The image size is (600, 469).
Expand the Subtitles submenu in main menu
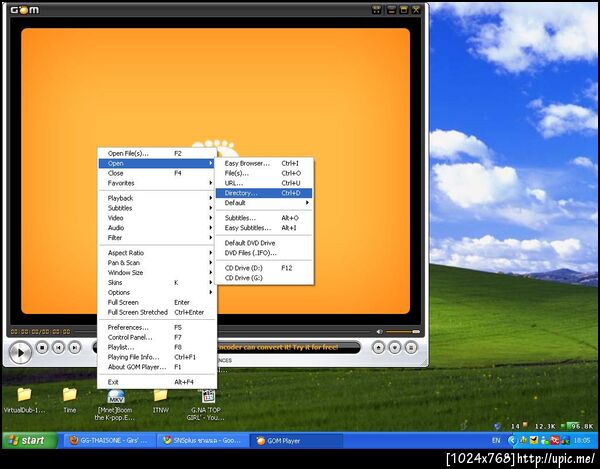click(x=157, y=208)
